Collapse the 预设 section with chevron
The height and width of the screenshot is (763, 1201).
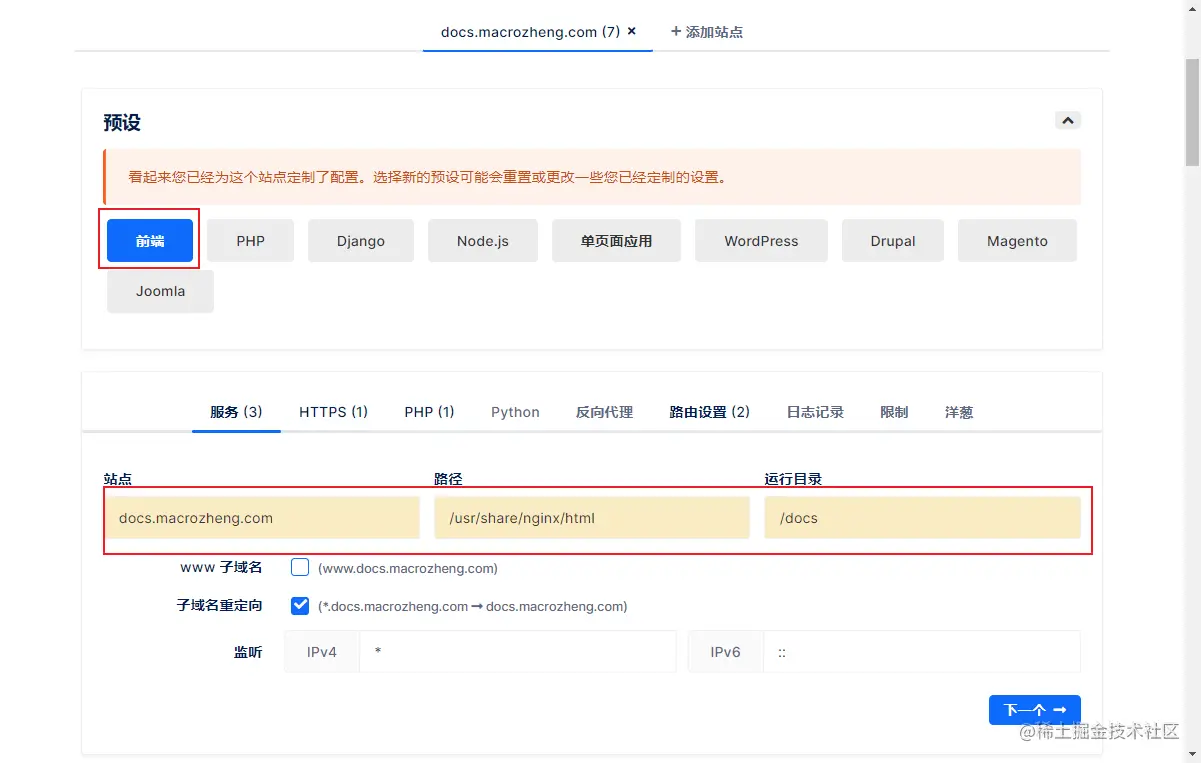click(1068, 121)
